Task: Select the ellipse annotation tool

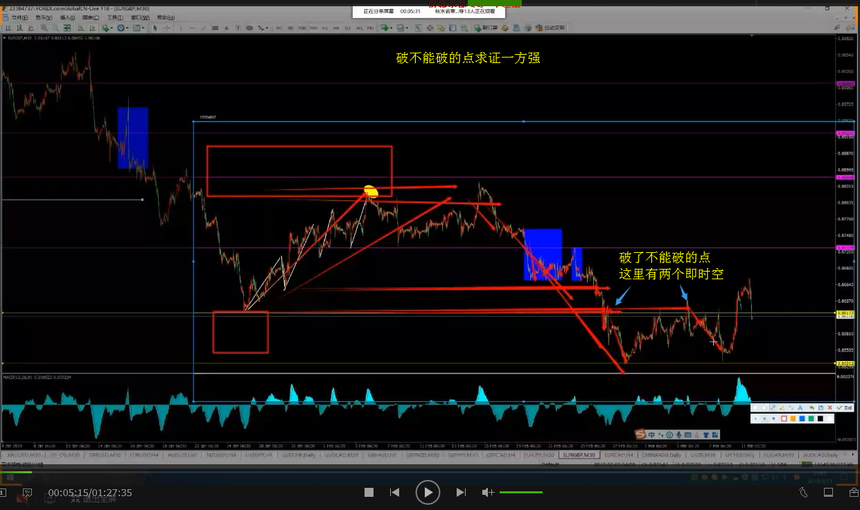Action: tap(764, 407)
